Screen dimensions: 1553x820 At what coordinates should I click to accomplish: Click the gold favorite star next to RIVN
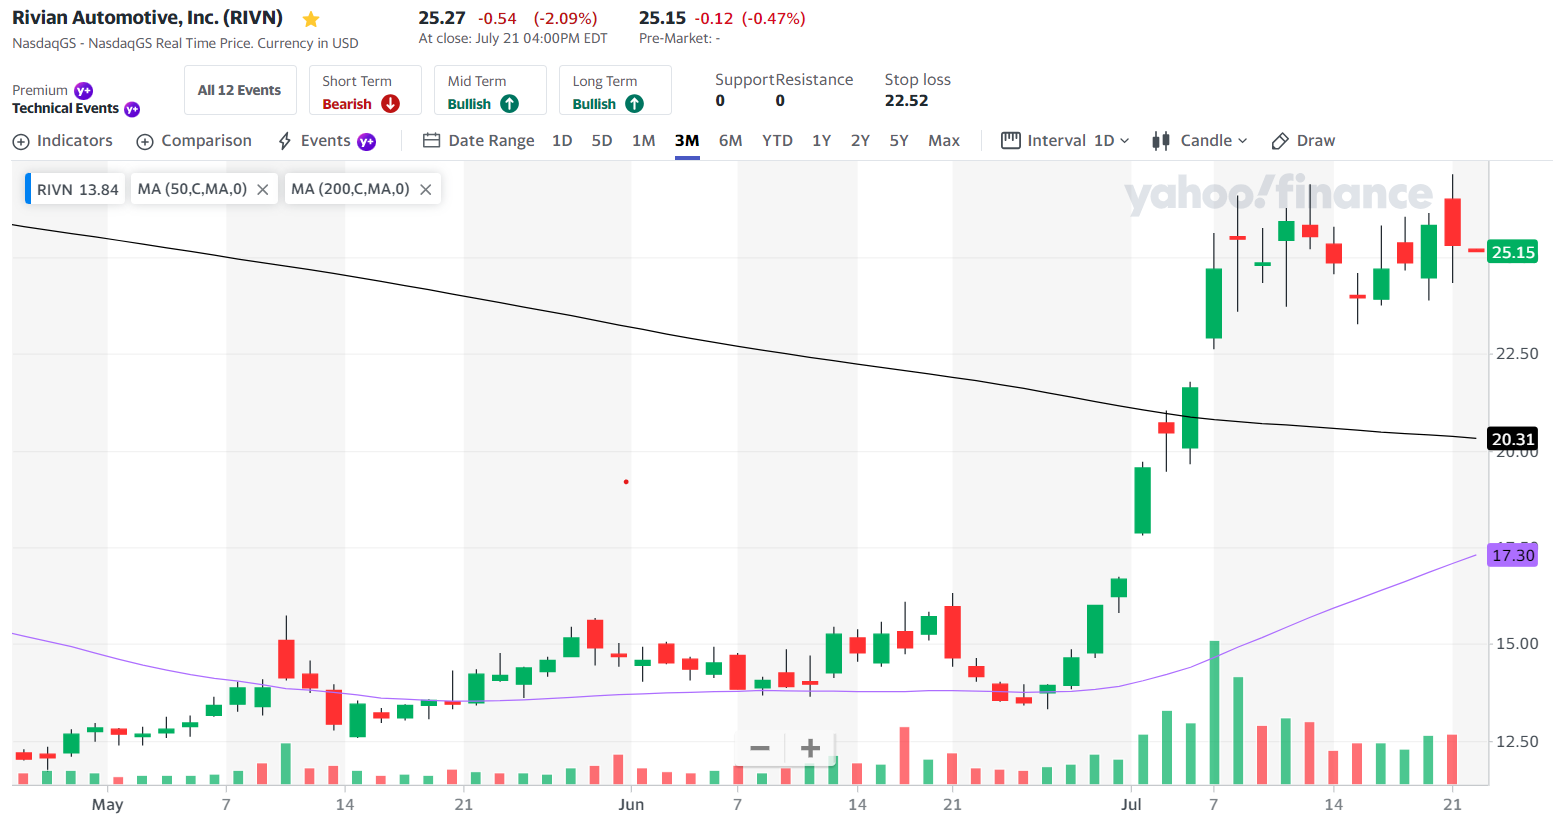point(311,19)
